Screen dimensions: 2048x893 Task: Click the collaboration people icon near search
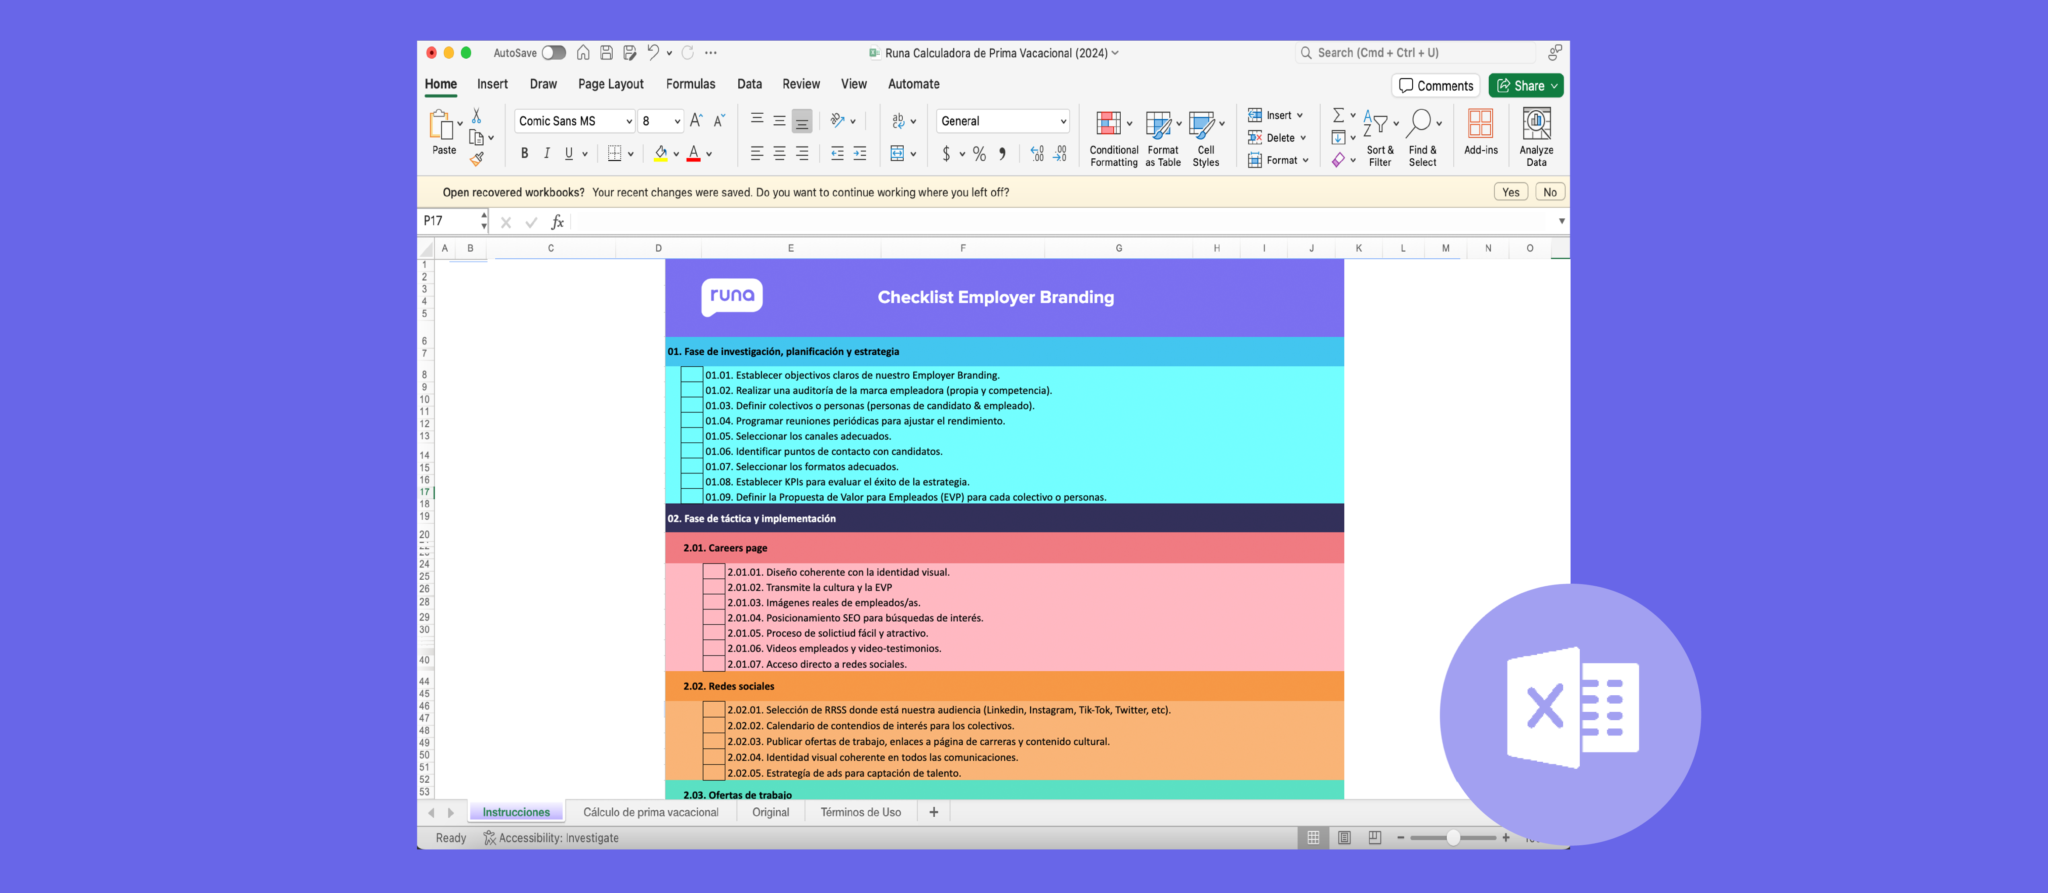coord(1554,53)
